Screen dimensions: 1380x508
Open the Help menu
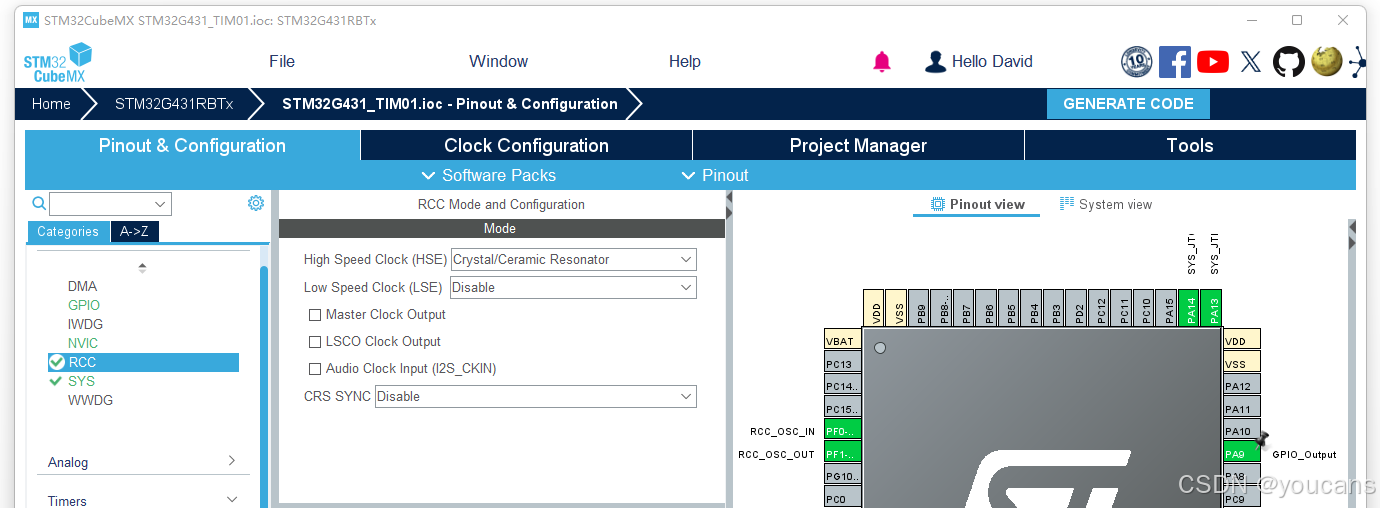tap(685, 62)
